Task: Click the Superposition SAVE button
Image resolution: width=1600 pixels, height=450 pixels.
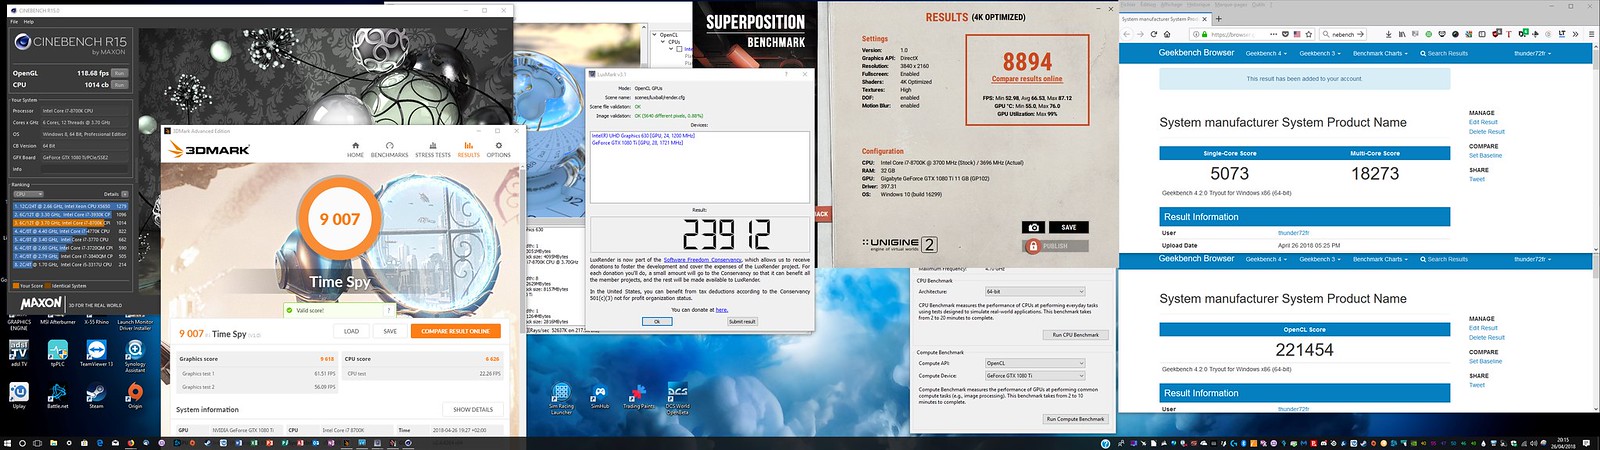Action: (1069, 227)
